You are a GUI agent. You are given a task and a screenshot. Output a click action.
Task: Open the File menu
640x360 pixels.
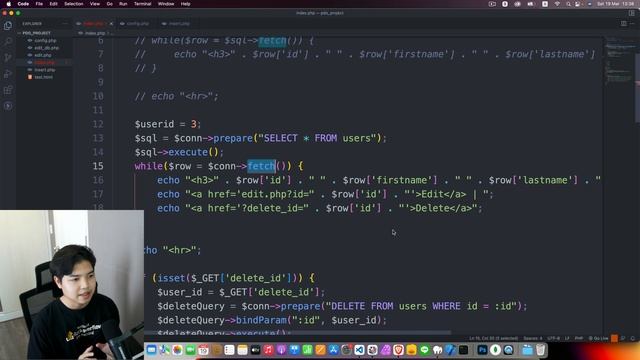39,4
